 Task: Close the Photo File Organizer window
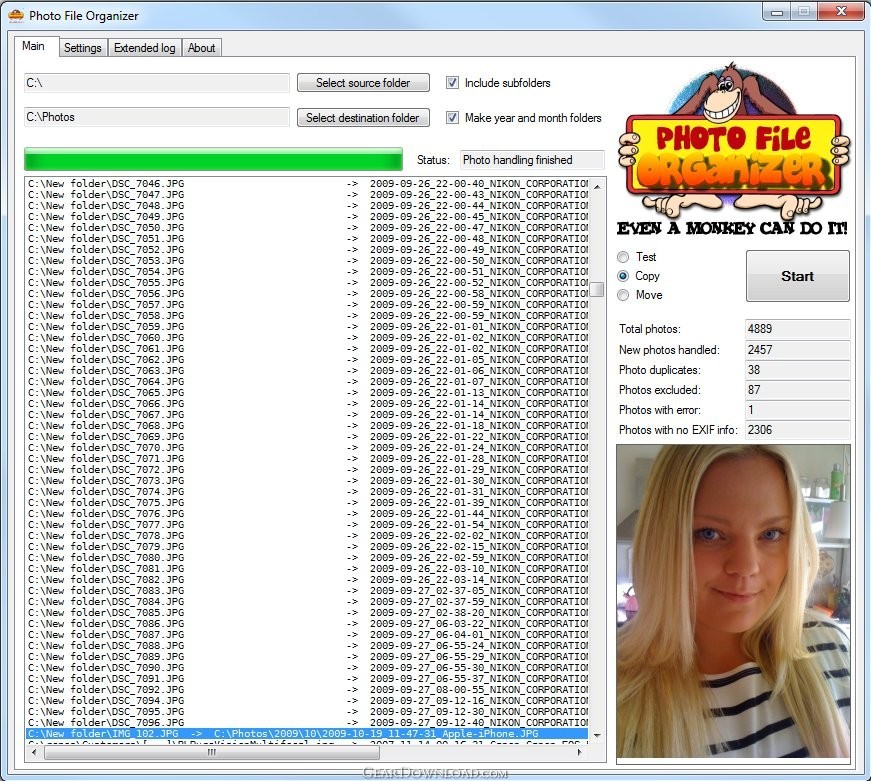pos(841,12)
